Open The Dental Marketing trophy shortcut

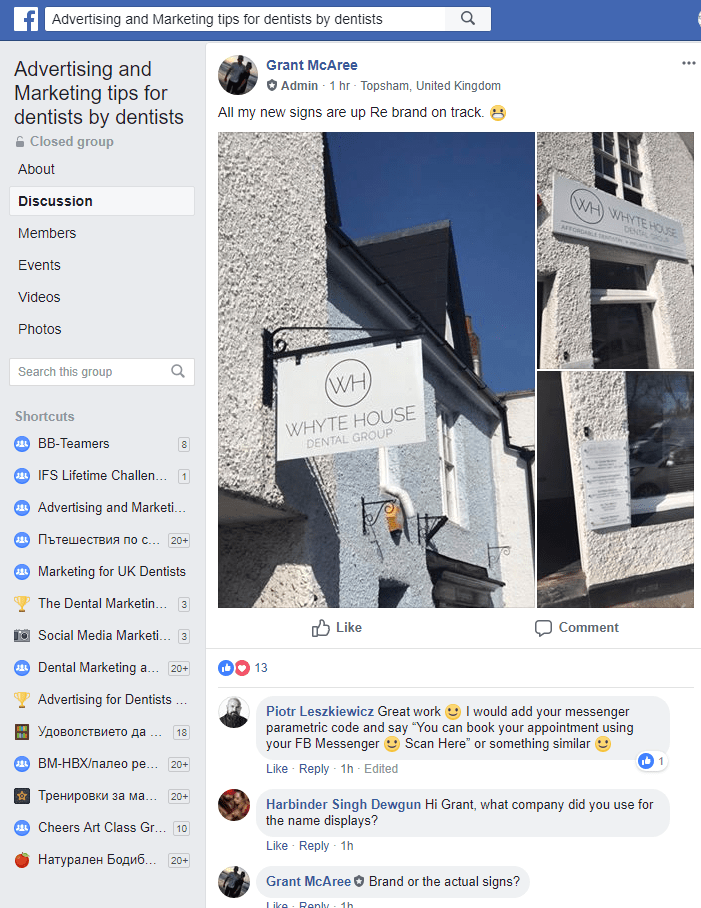tap(102, 603)
